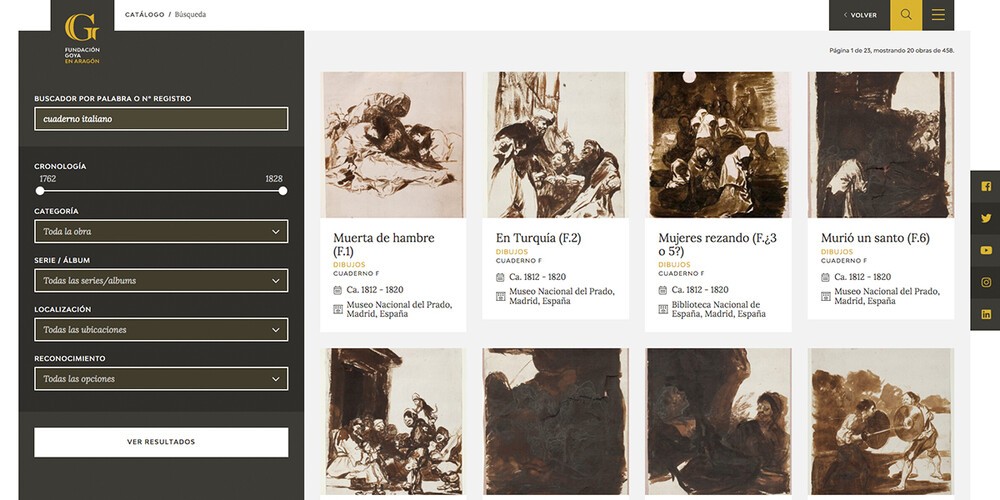Expand the Localización dropdown
Screen dimensions: 1000x500
tap(161, 330)
